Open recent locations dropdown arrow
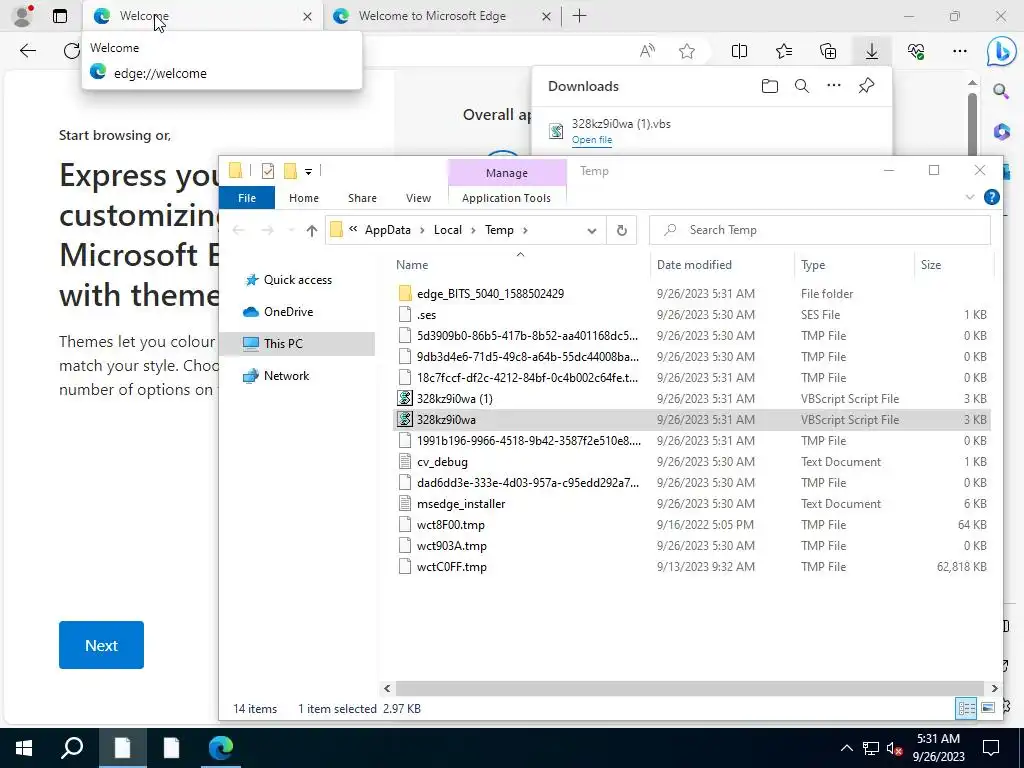The image size is (1024, 768). pyautogui.click(x=291, y=231)
